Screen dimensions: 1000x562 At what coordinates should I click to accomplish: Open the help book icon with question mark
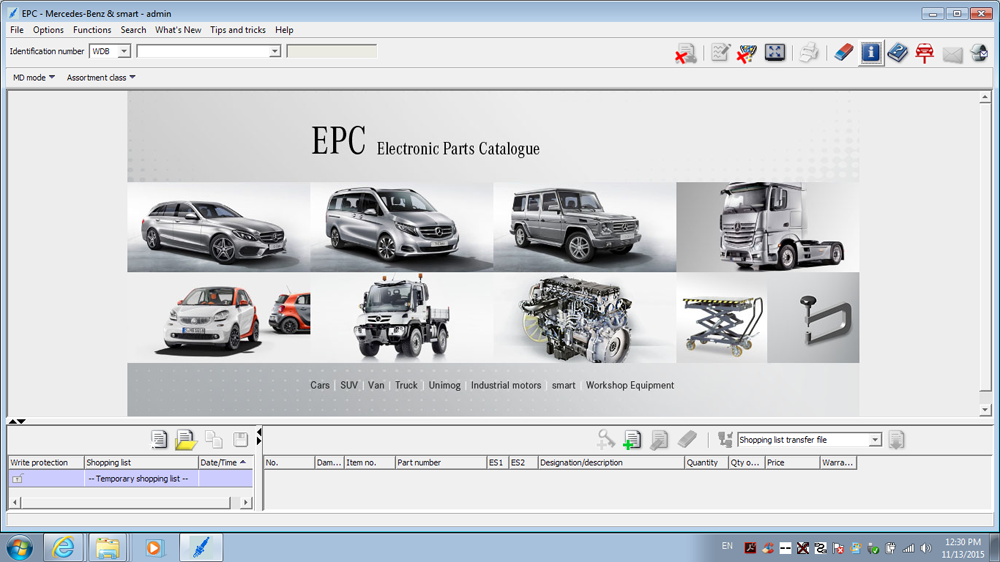[897, 52]
